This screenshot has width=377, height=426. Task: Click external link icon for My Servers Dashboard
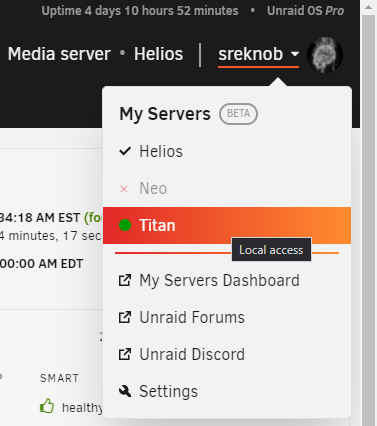pyautogui.click(x=125, y=280)
